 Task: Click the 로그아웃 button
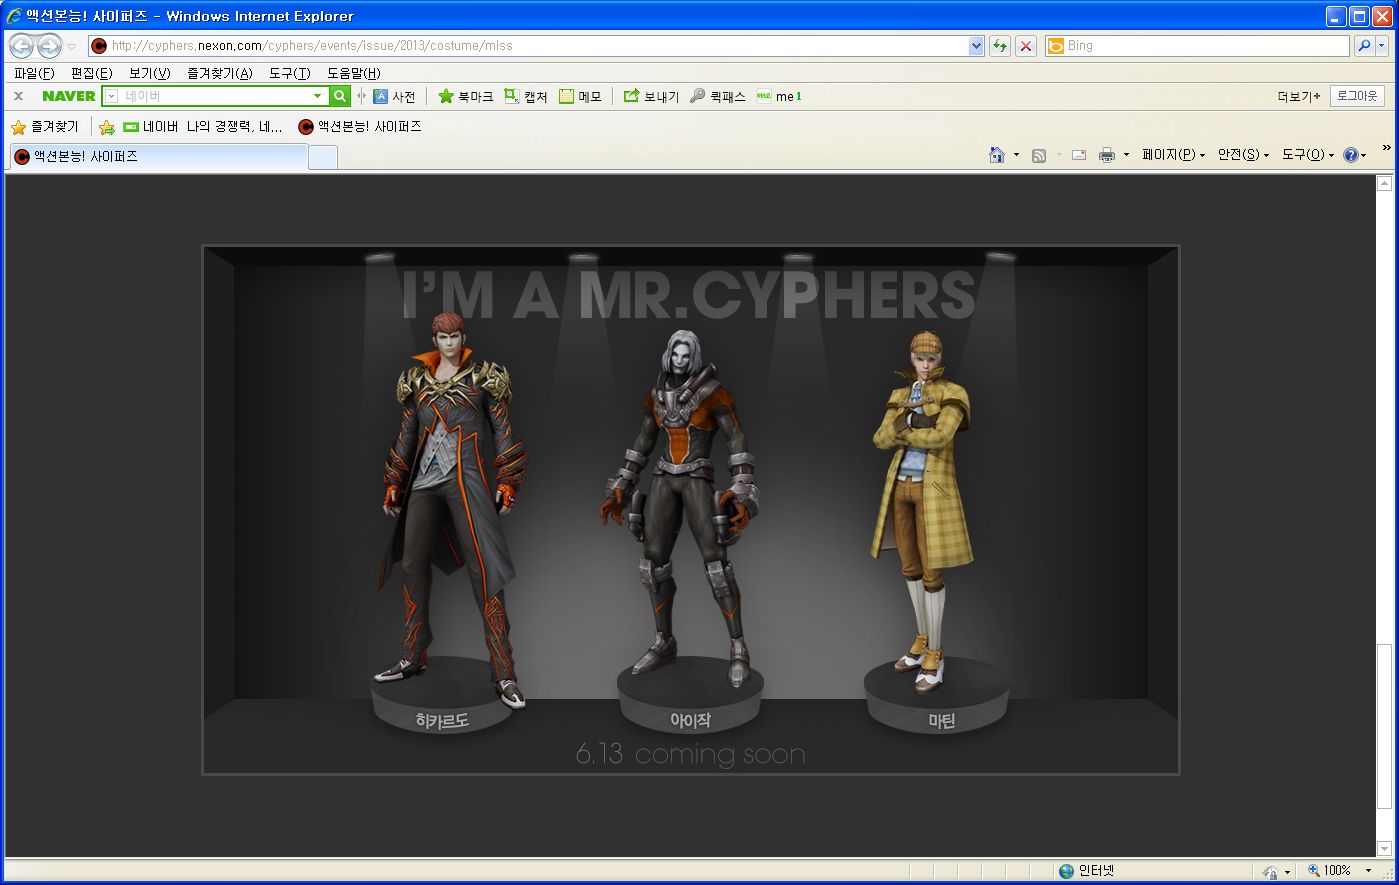pyautogui.click(x=1357, y=96)
